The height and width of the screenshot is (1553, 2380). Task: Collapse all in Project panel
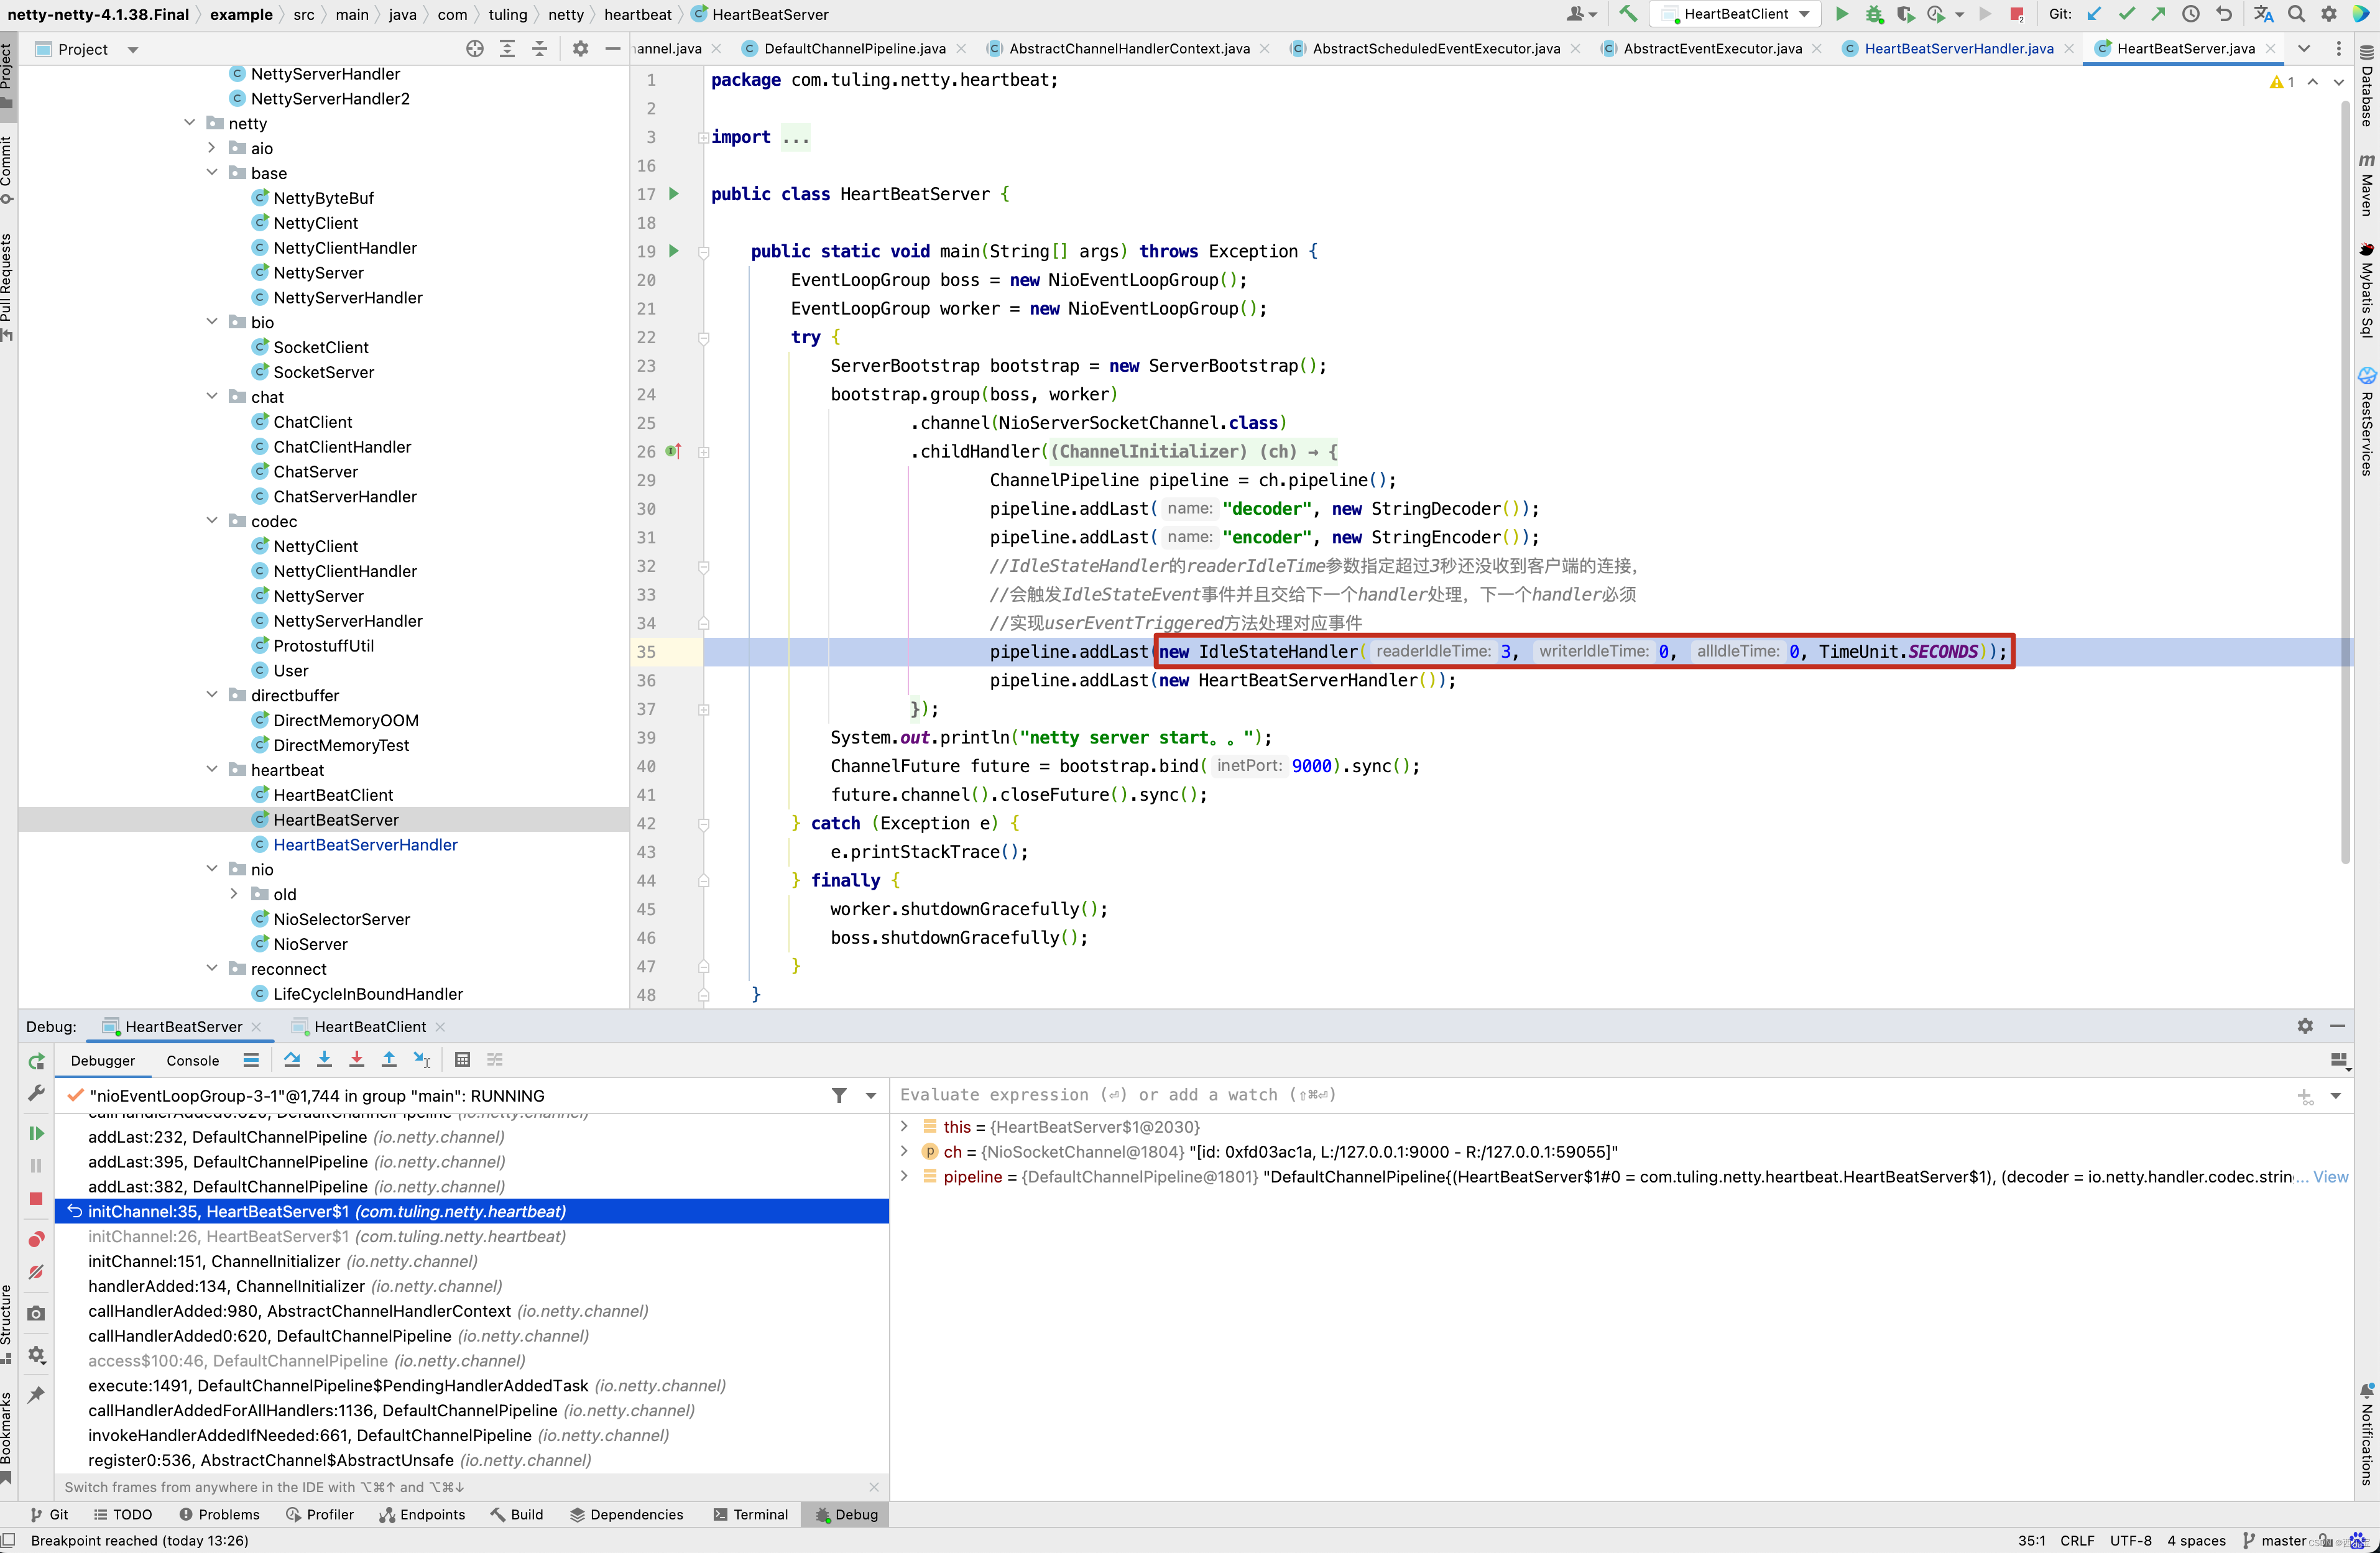coord(540,49)
